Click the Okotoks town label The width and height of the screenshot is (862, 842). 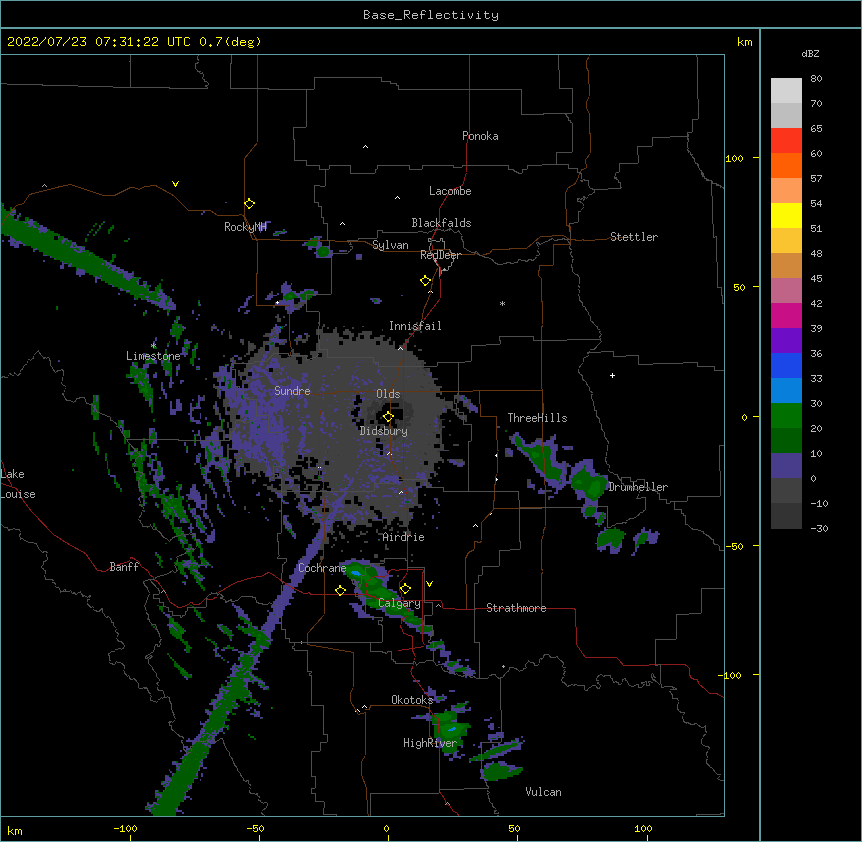[412, 700]
